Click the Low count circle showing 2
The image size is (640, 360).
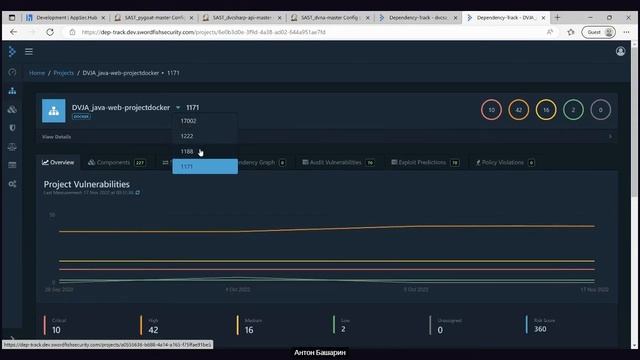573,110
